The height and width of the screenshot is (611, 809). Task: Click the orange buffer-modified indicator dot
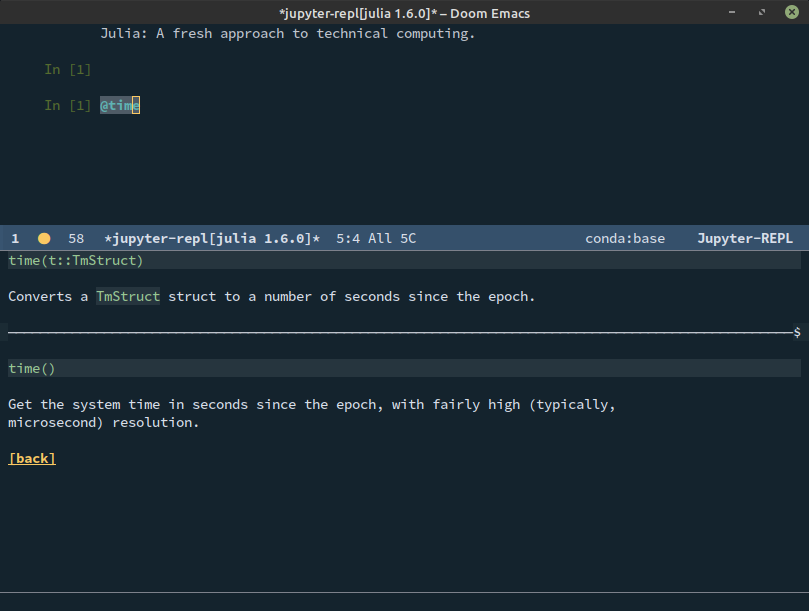click(x=44, y=238)
